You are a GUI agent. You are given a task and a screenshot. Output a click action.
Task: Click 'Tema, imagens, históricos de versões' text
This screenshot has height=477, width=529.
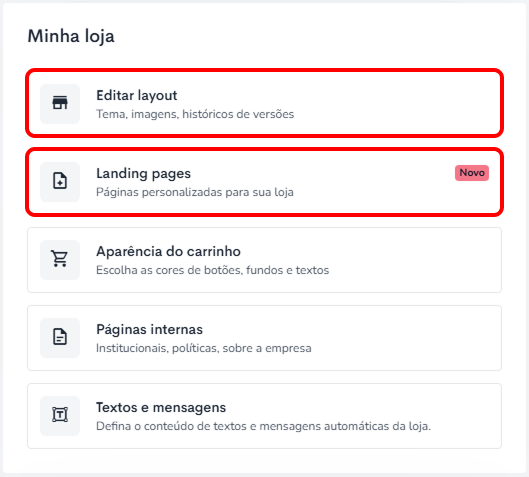pos(195,114)
